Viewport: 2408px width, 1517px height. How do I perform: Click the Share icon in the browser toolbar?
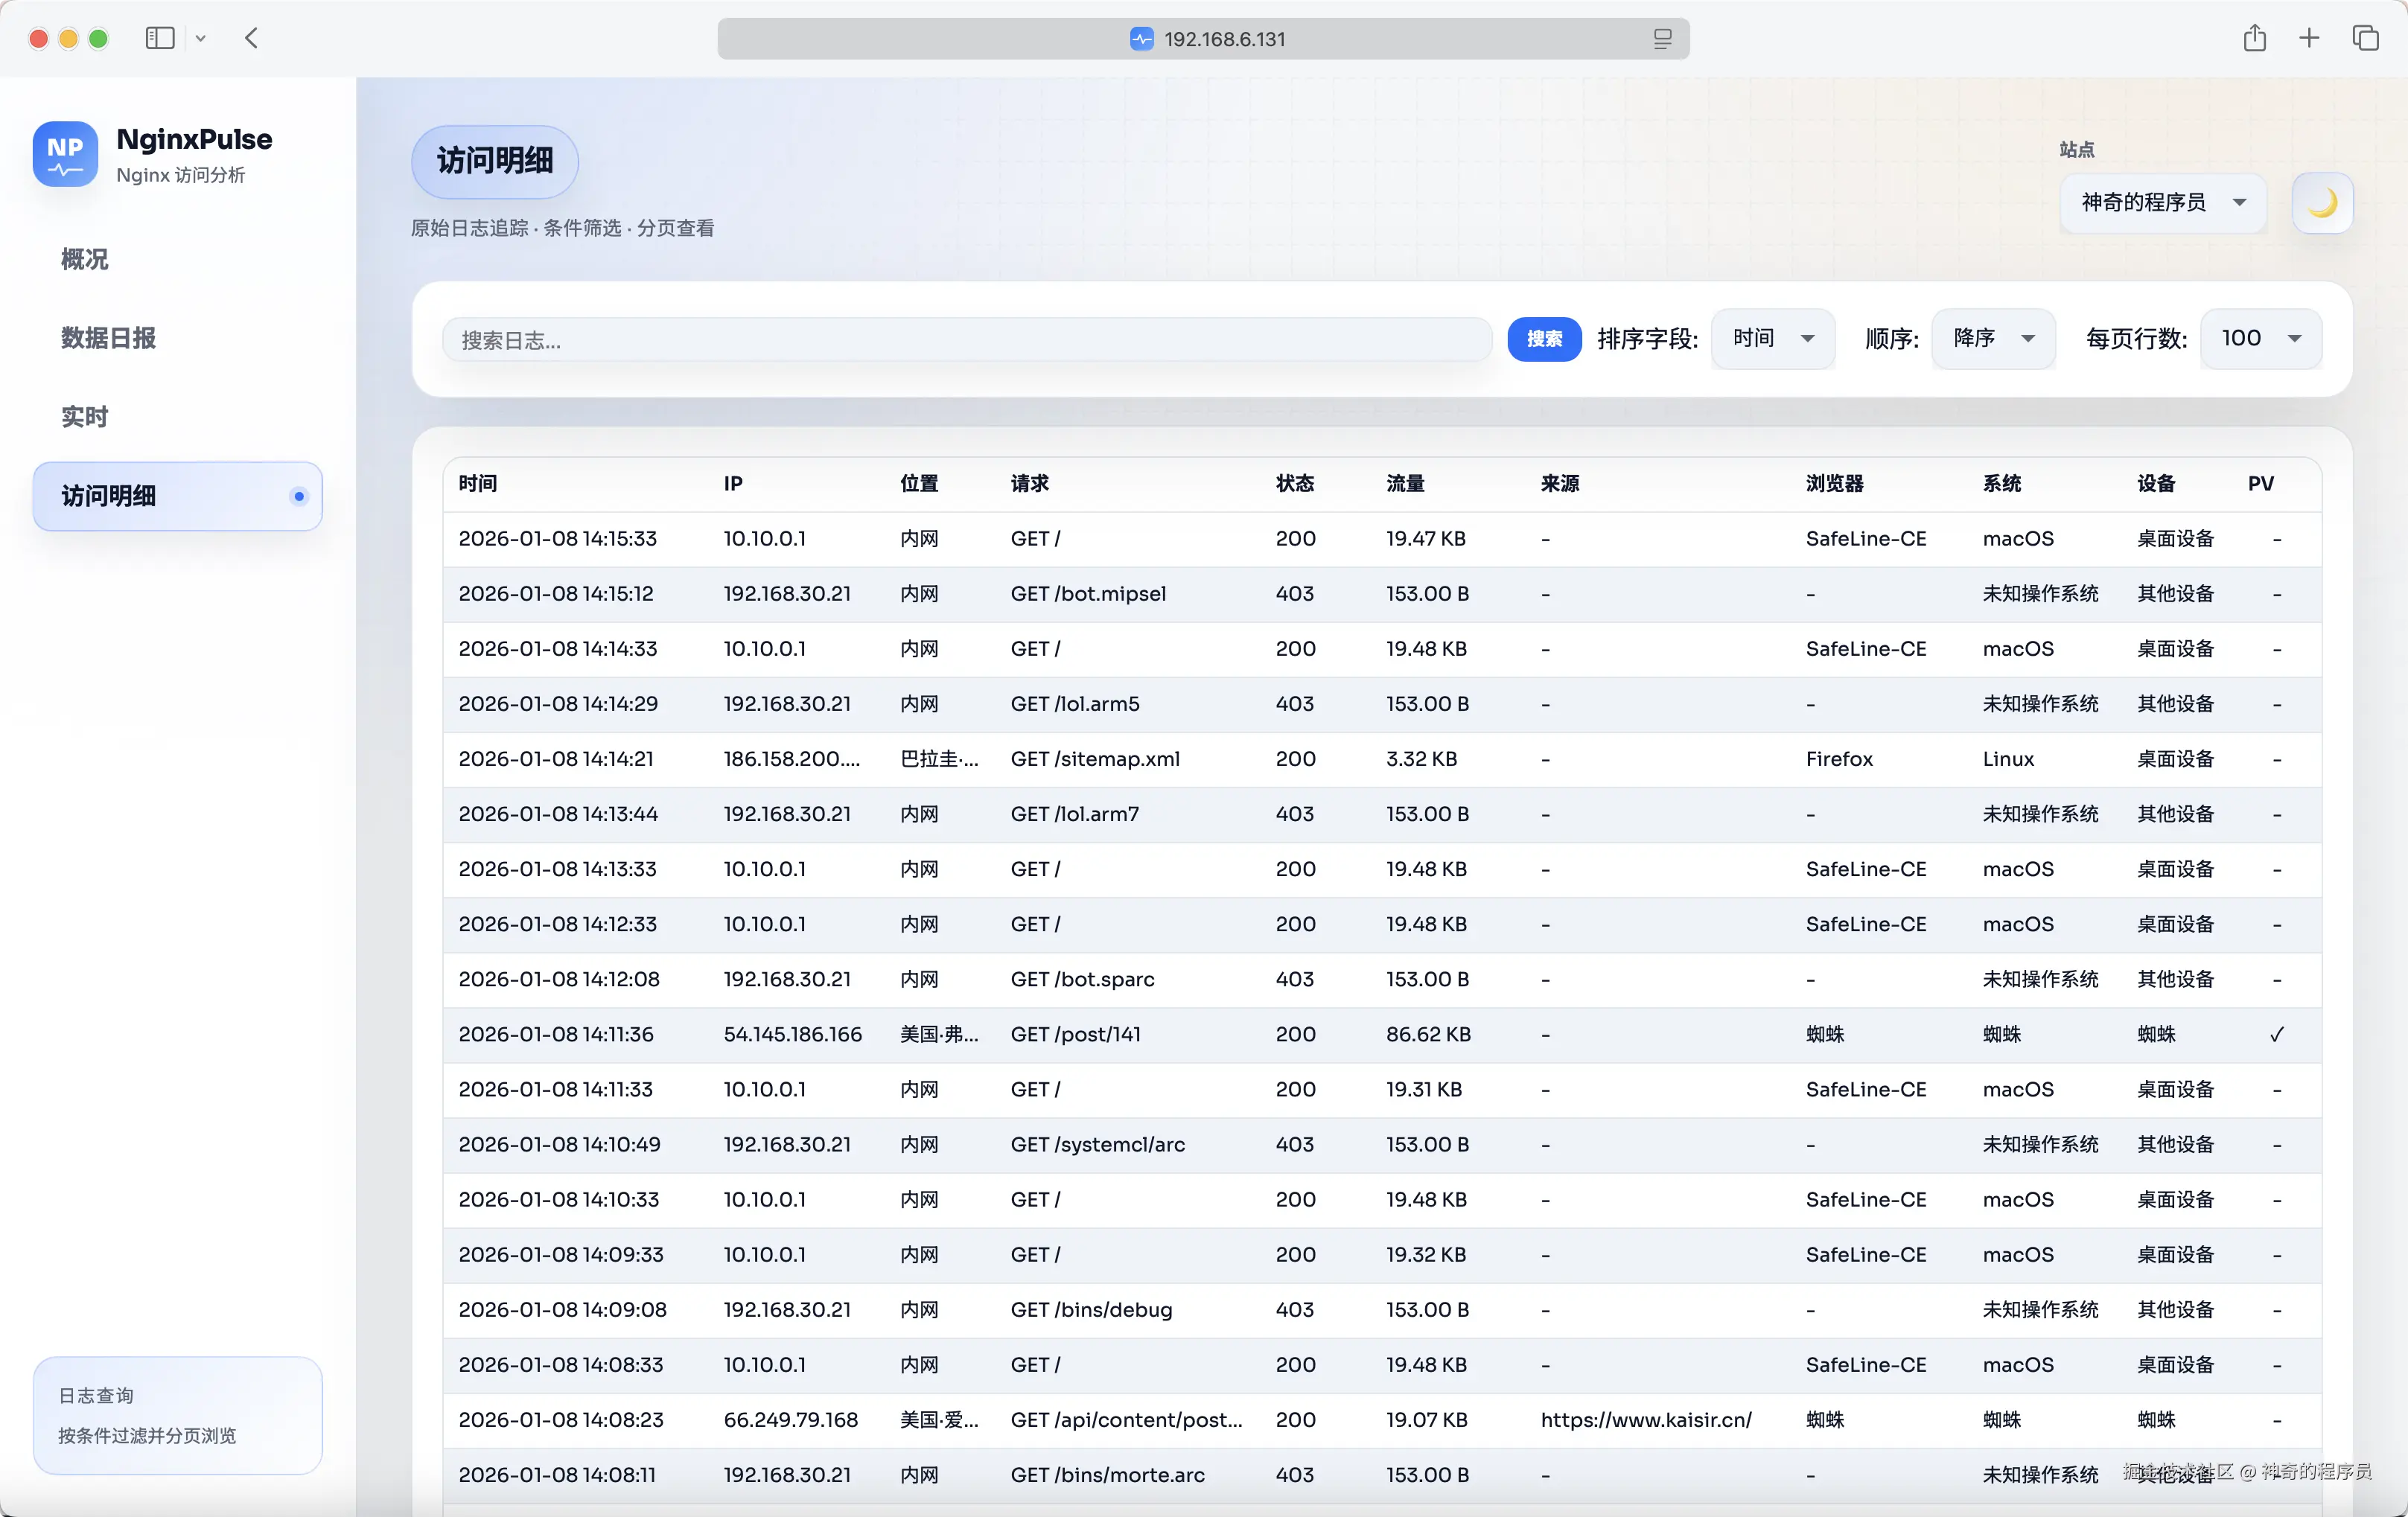coord(2254,38)
